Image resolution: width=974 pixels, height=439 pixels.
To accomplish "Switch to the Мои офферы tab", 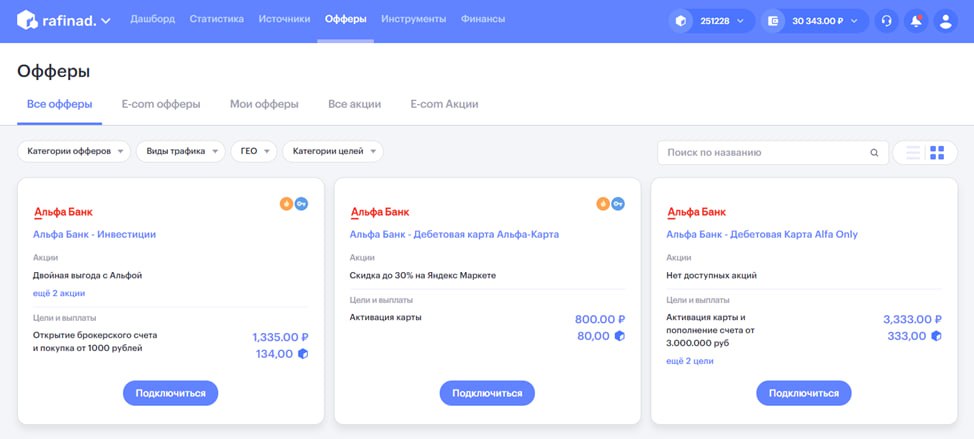I will pos(264,104).
